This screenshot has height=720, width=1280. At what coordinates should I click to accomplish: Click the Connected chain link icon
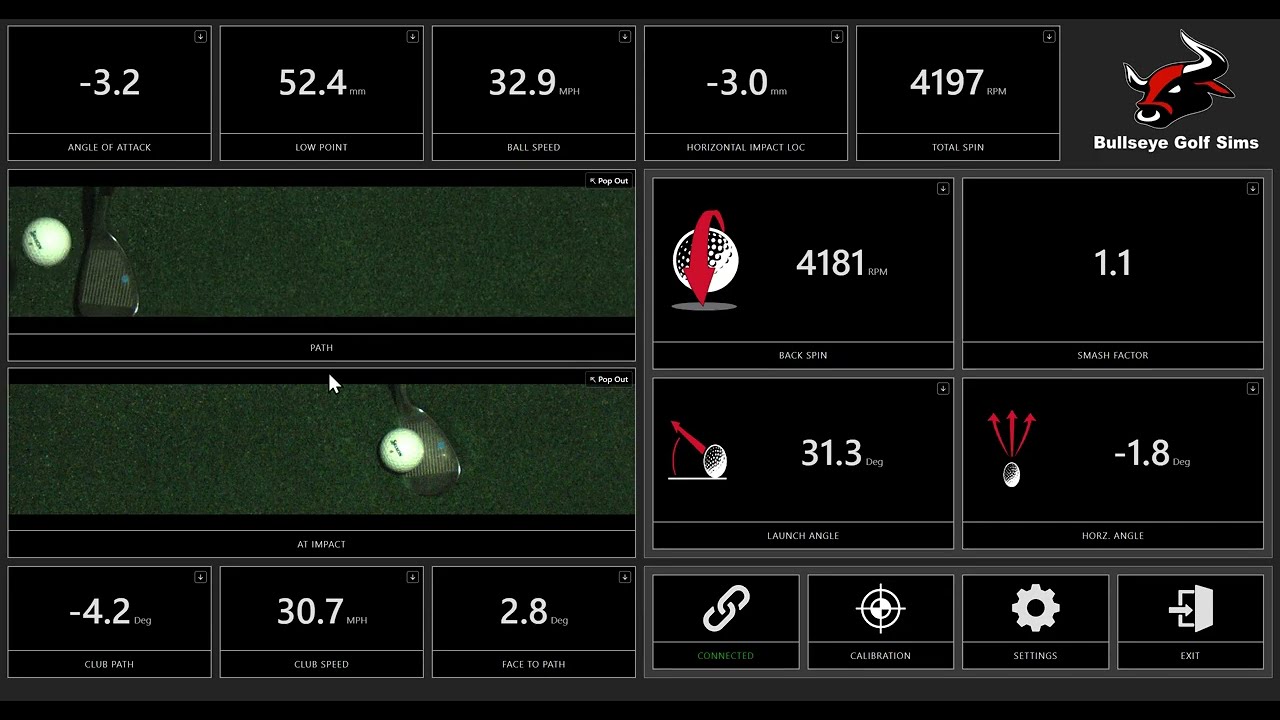click(726, 608)
